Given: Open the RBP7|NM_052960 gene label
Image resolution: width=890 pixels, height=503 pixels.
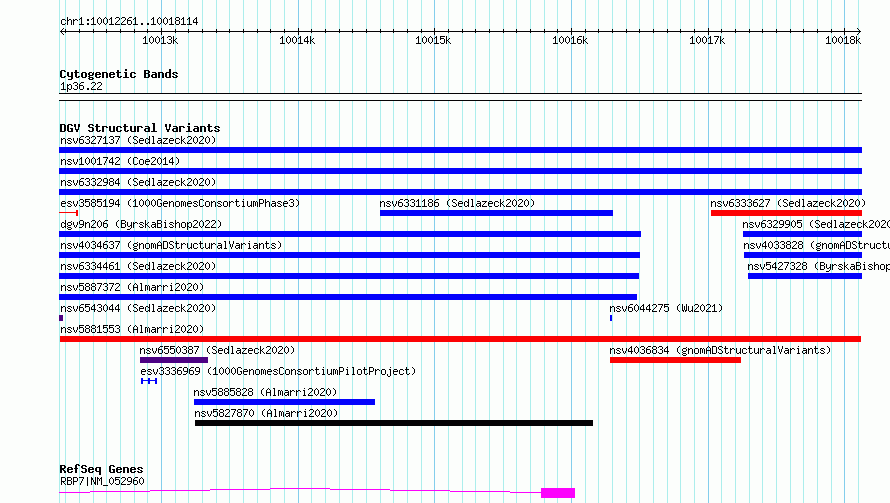Looking at the screenshot, I should (102, 481).
